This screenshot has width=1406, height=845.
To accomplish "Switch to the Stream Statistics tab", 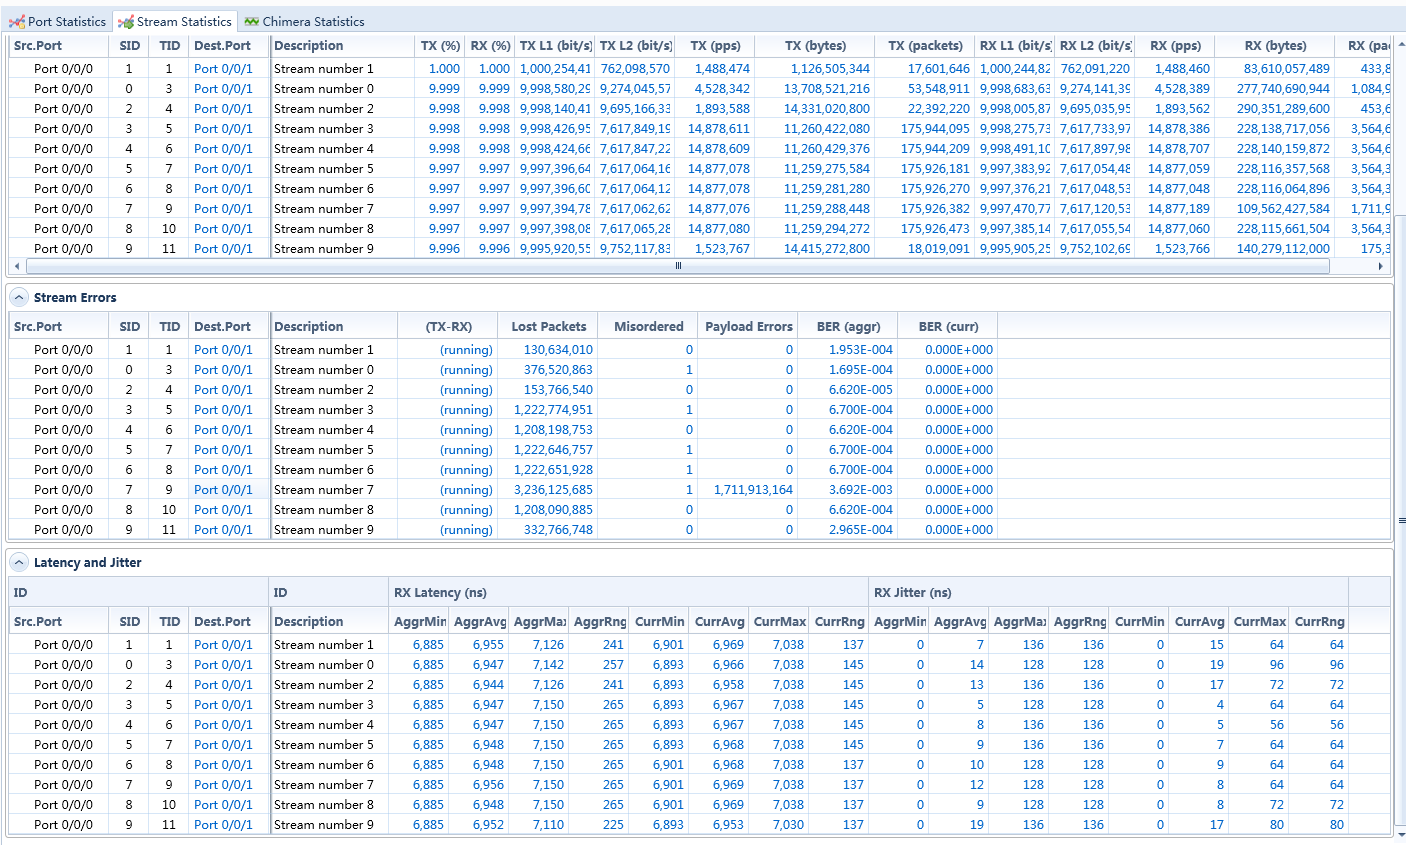I will pyautogui.click(x=175, y=21).
